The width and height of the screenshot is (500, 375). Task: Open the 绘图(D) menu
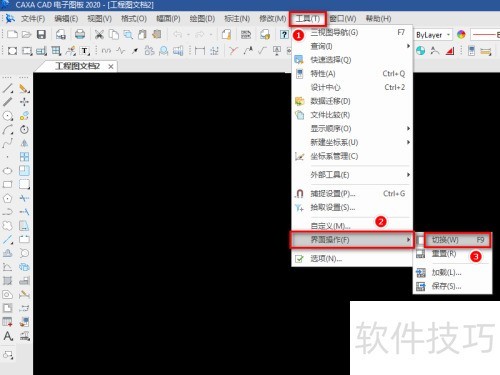click(x=202, y=19)
